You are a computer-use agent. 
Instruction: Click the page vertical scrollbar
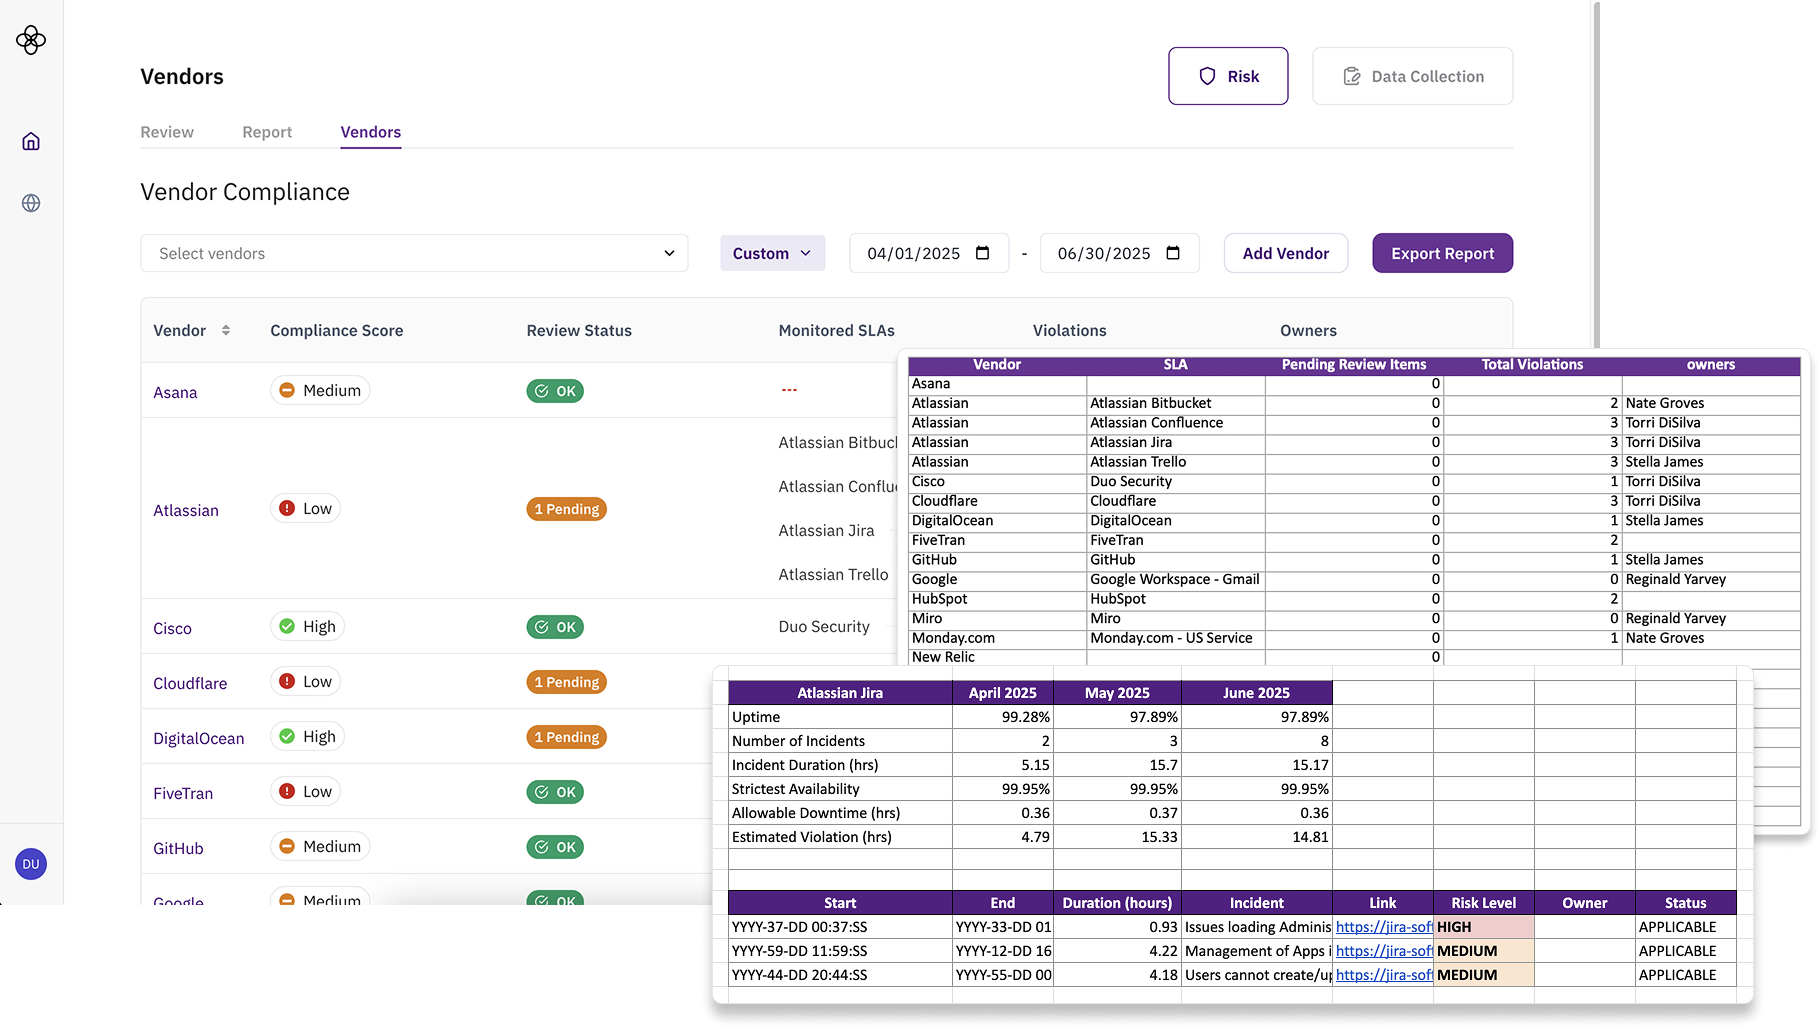point(1597,175)
